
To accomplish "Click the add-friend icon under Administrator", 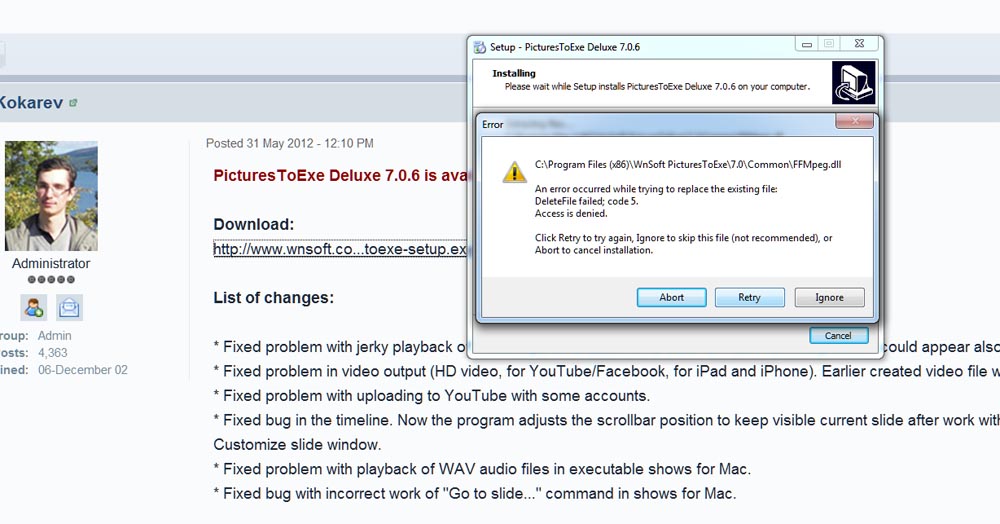I will point(34,306).
